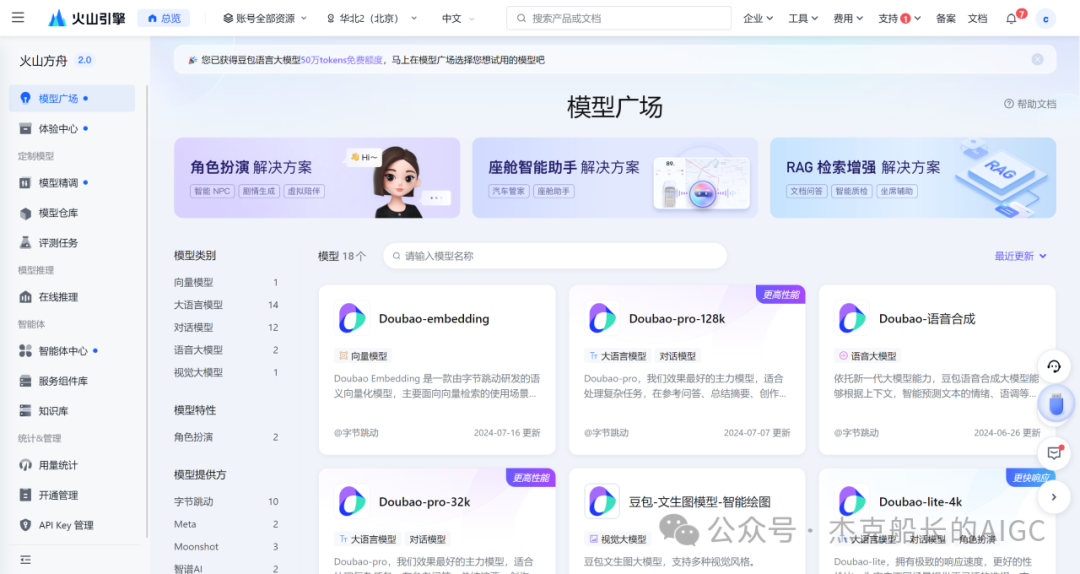Focus the 搜索产品或文档 search field
This screenshot has width=1080, height=574.
[619, 18]
